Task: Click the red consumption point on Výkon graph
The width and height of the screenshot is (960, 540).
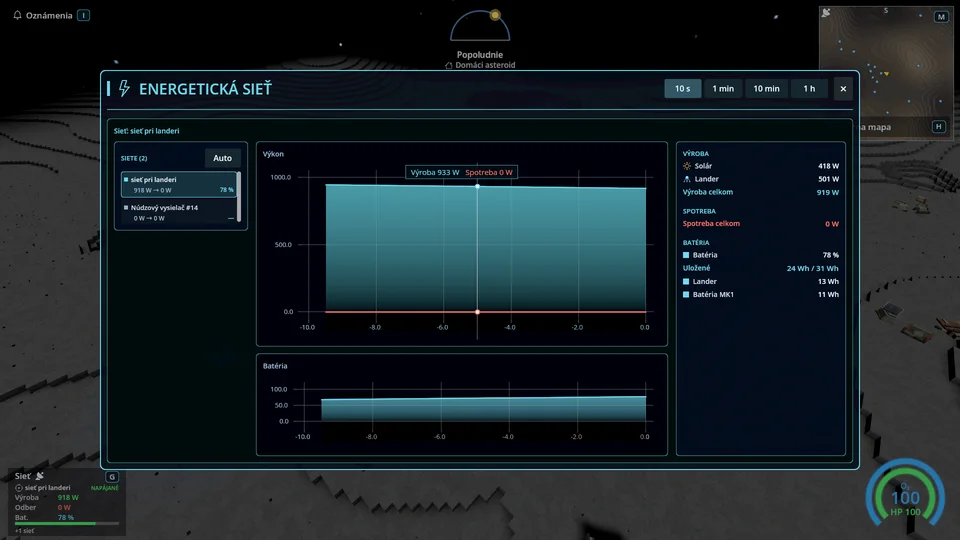Action: tap(478, 312)
